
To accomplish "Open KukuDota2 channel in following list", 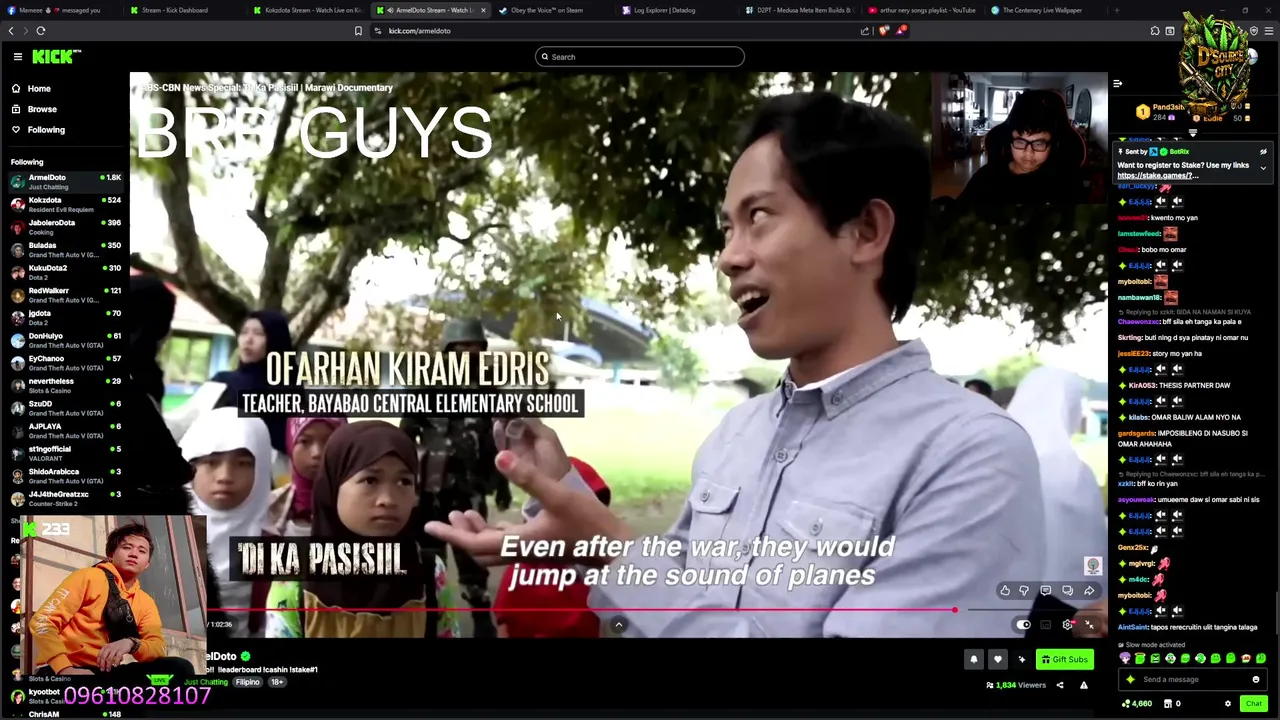I will pos(65,272).
